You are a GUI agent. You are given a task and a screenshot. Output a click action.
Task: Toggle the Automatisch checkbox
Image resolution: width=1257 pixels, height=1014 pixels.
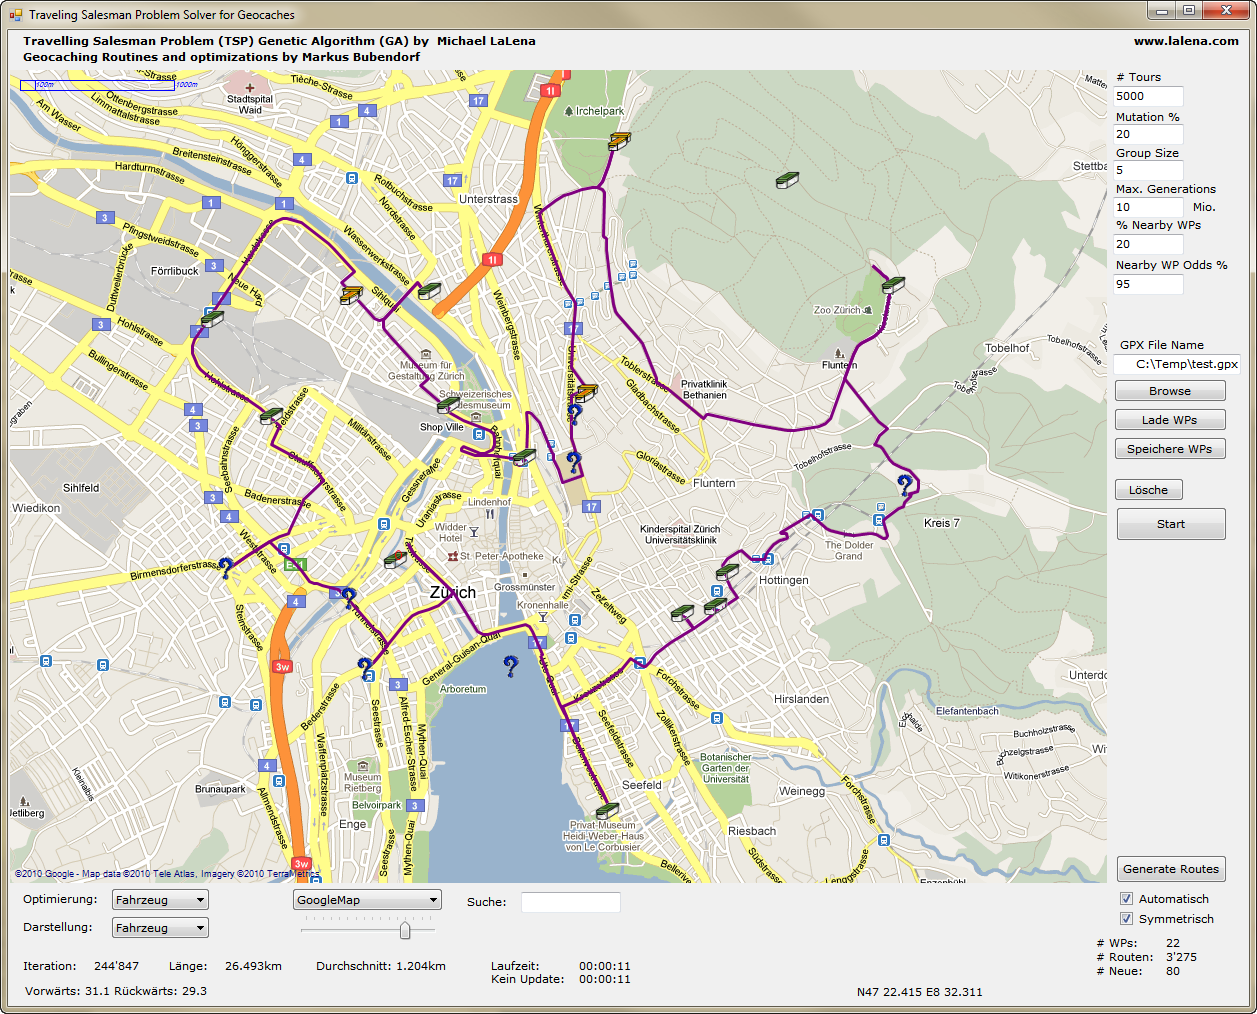[1126, 898]
